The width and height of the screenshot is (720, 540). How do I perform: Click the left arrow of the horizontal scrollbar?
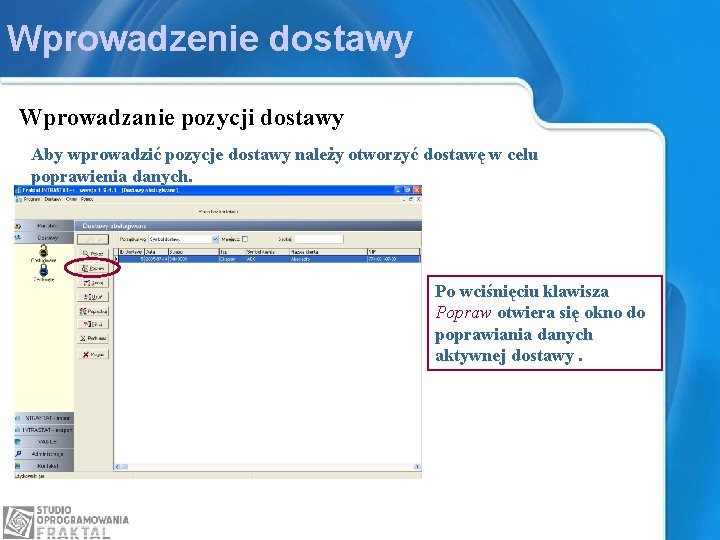point(118,467)
